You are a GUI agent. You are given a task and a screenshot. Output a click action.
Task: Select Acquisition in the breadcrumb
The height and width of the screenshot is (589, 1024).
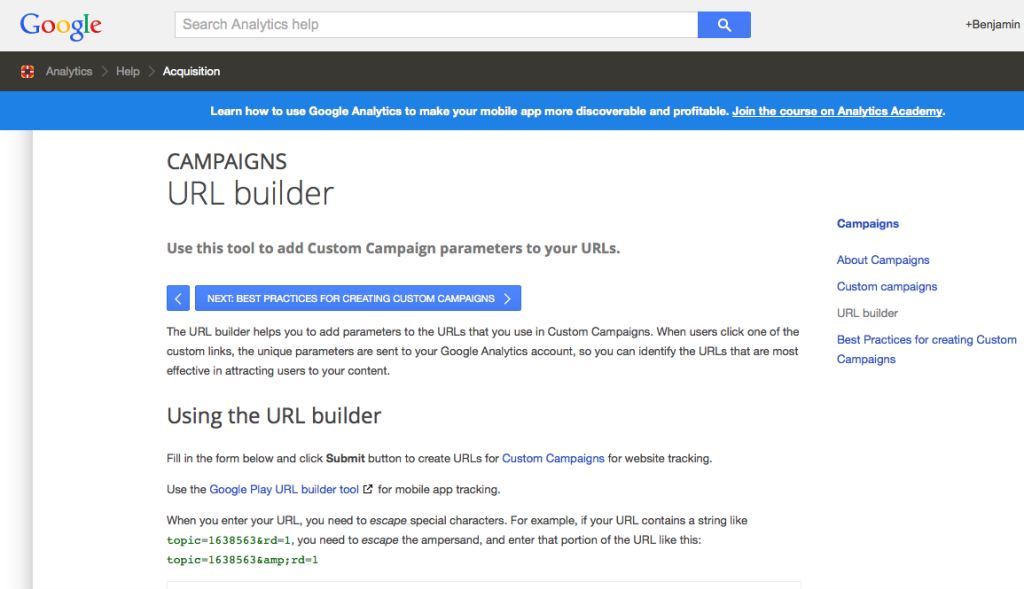(191, 72)
